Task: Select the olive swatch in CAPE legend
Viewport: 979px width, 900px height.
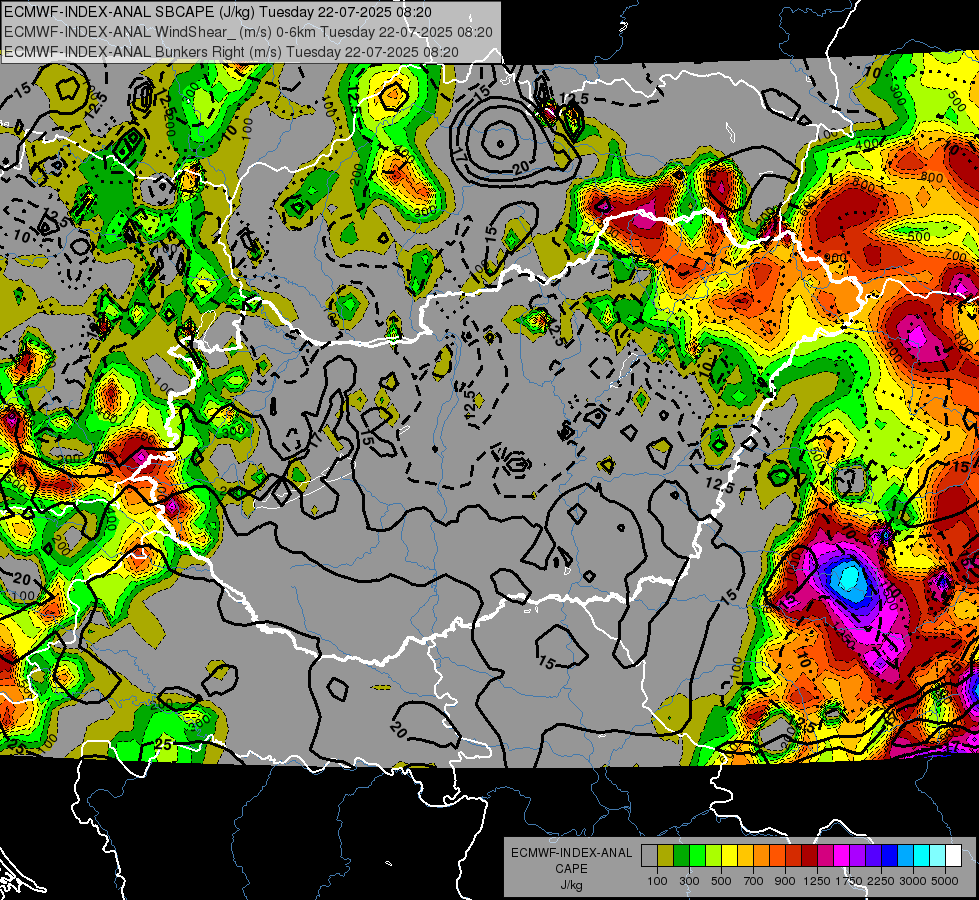Action: 666,856
